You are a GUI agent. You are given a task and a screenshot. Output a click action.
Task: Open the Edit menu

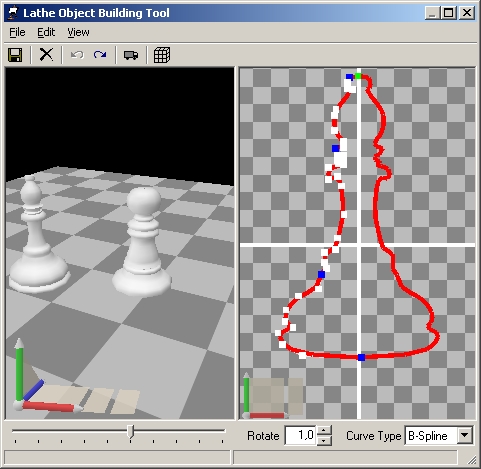(x=46, y=32)
